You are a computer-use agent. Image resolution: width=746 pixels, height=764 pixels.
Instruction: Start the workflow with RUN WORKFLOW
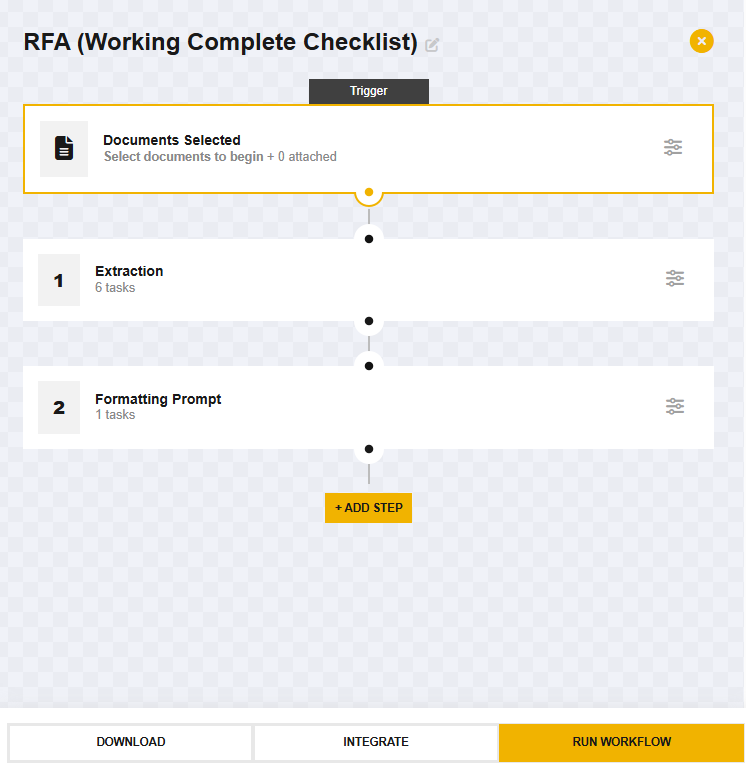pos(621,742)
